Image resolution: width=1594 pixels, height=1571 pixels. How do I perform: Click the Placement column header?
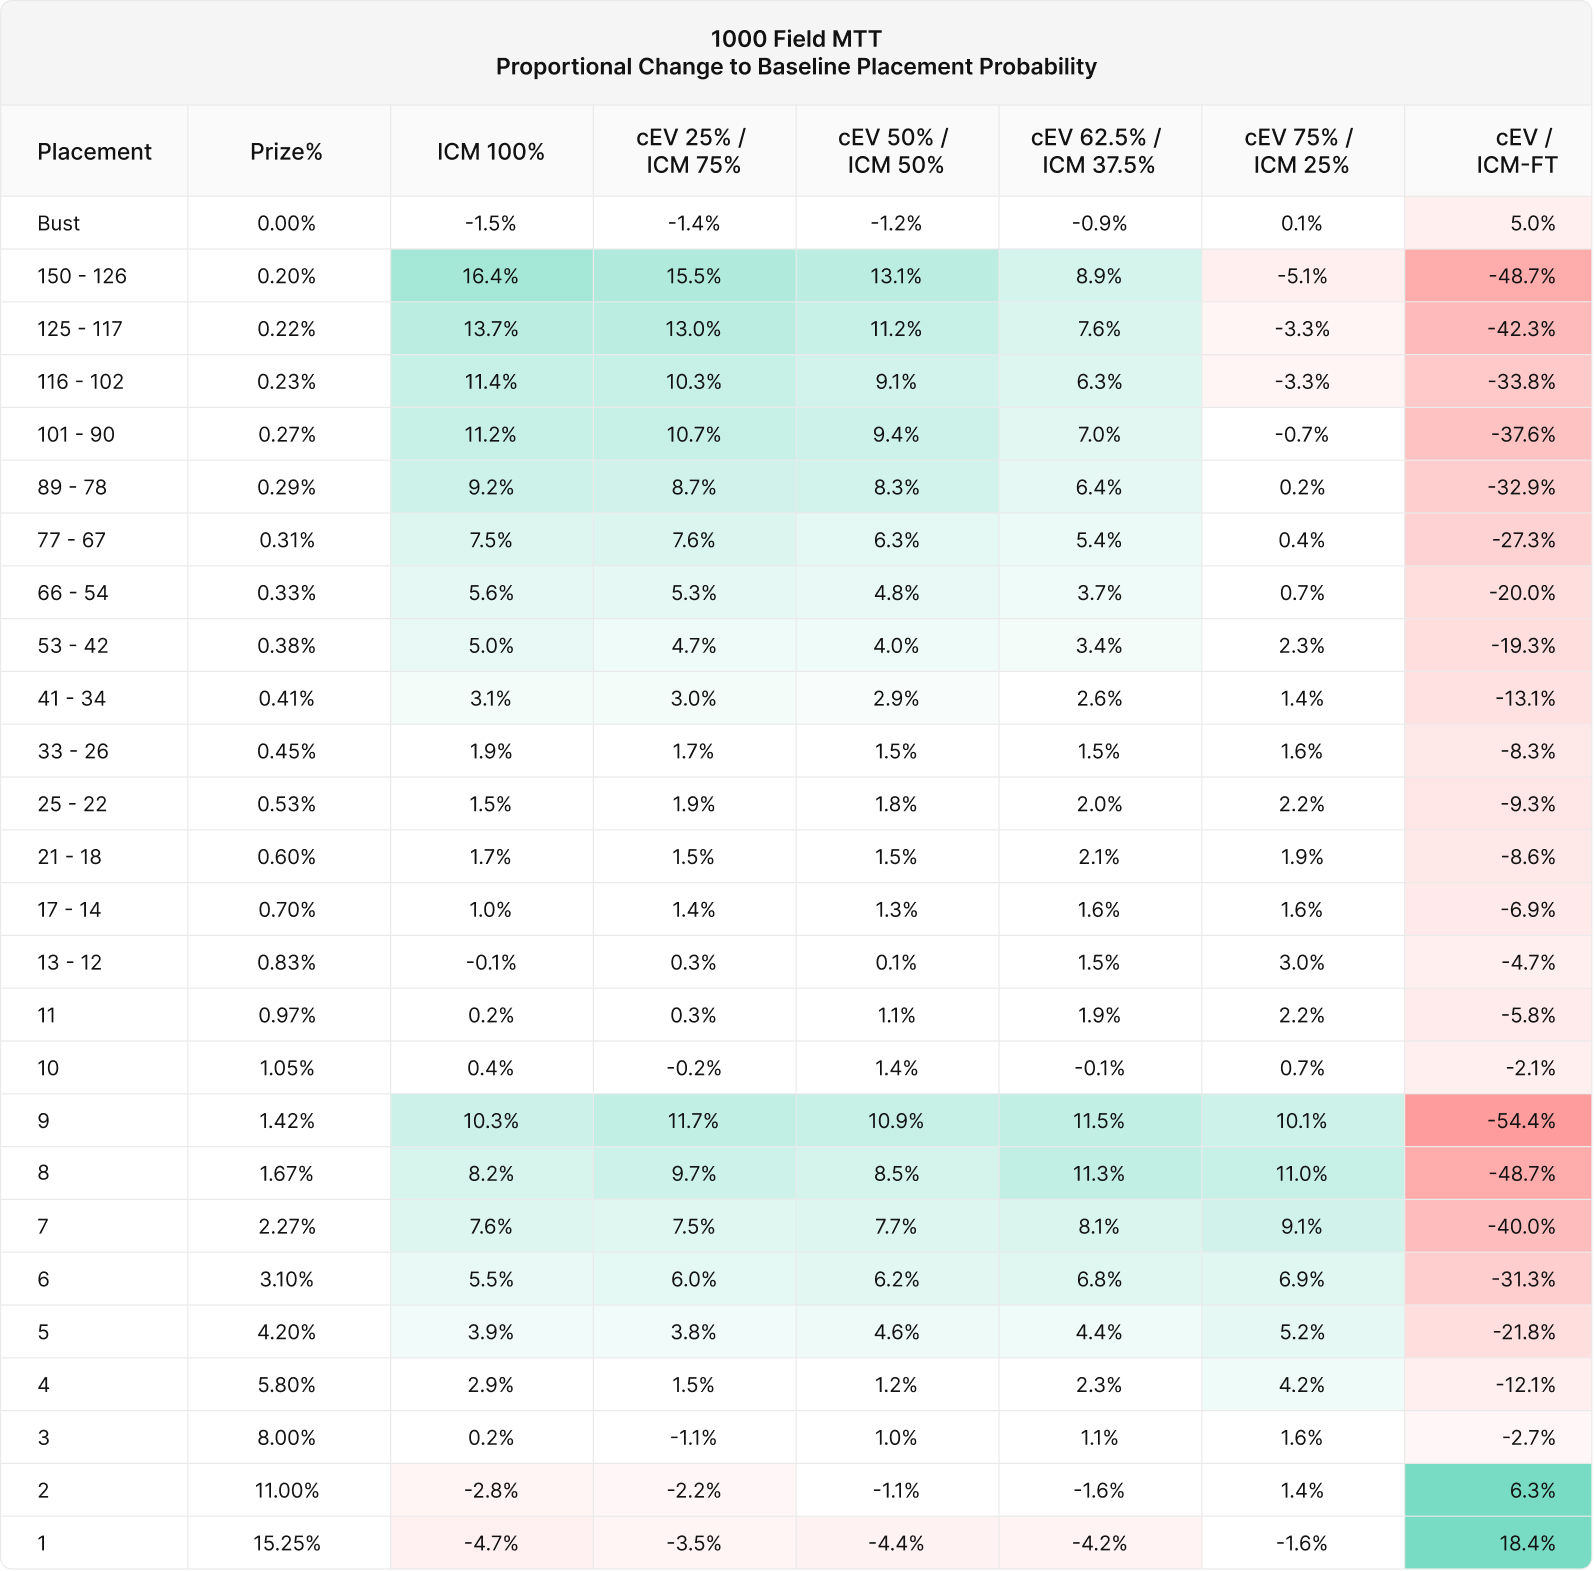[x=94, y=152]
